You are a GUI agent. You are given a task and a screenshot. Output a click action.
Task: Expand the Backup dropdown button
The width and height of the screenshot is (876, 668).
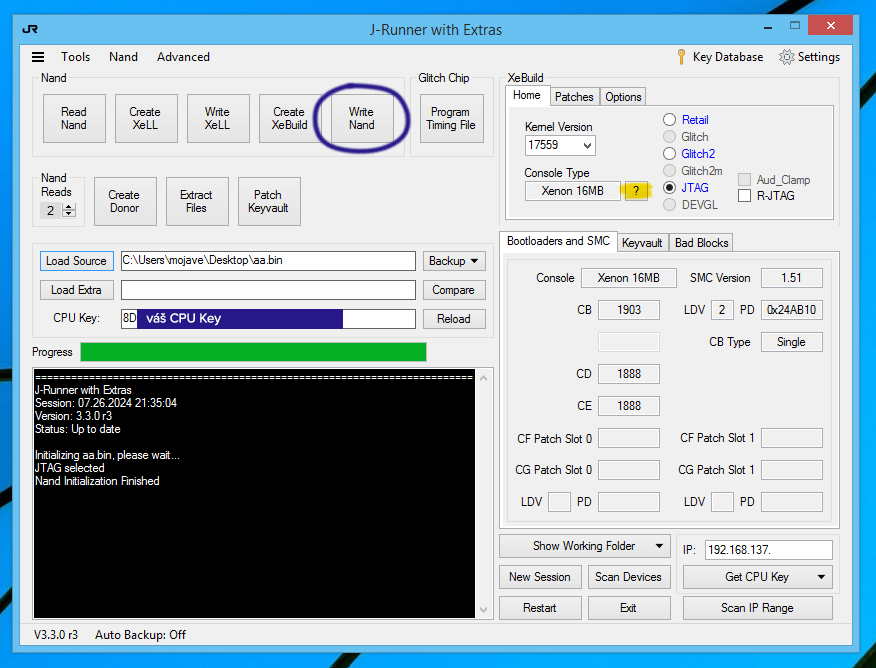454,261
